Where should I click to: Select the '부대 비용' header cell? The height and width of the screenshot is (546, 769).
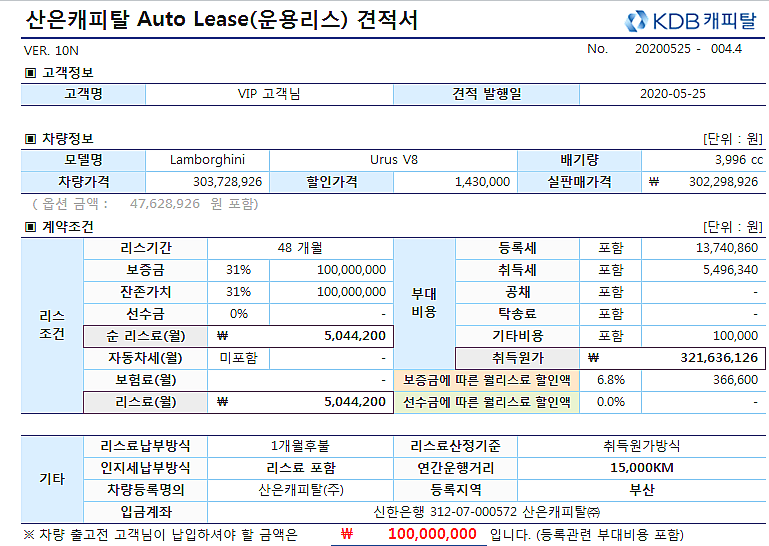(x=424, y=303)
